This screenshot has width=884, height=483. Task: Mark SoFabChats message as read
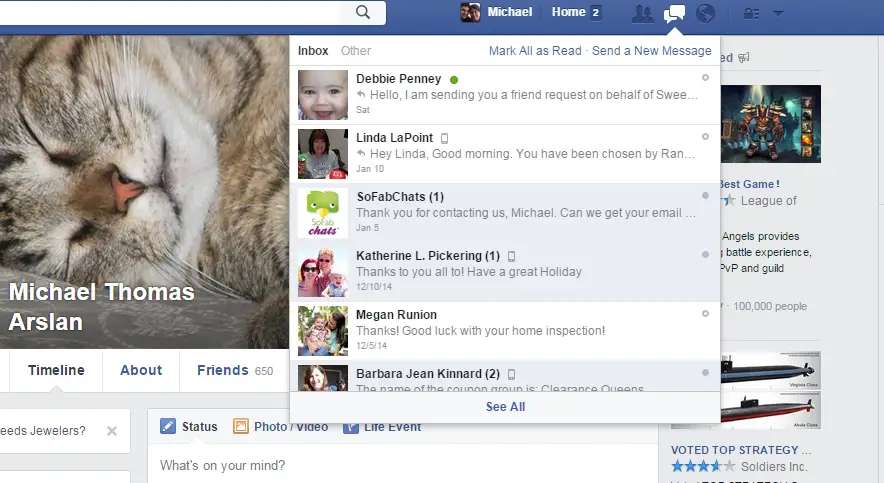pyautogui.click(x=705, y=196)
